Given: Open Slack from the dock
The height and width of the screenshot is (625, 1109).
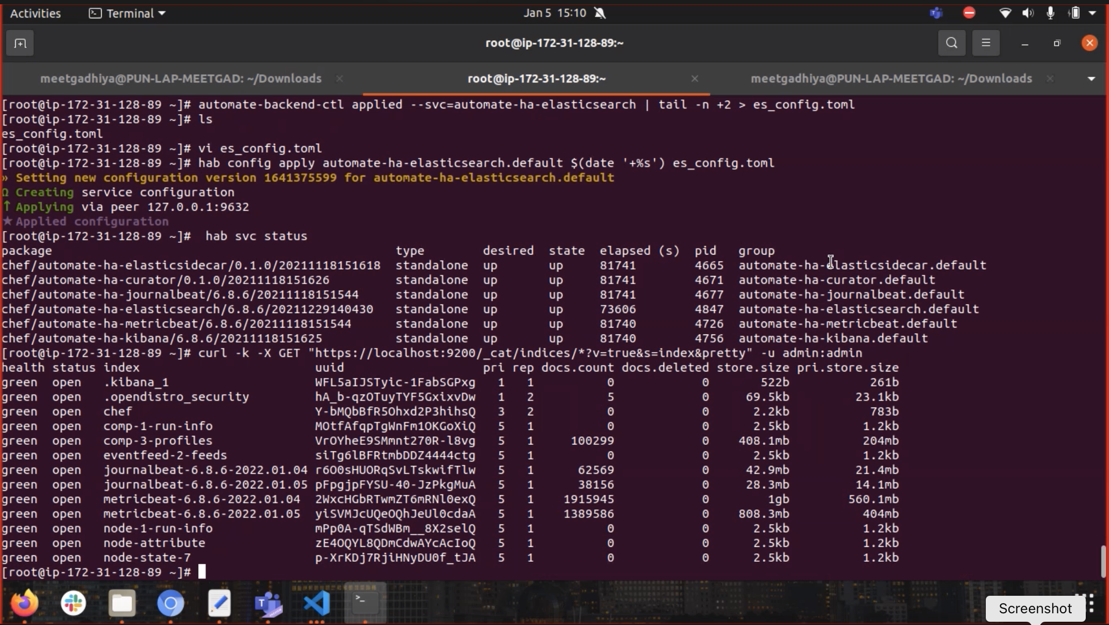Looking at the screenshot, I should (x=74, y=603).
